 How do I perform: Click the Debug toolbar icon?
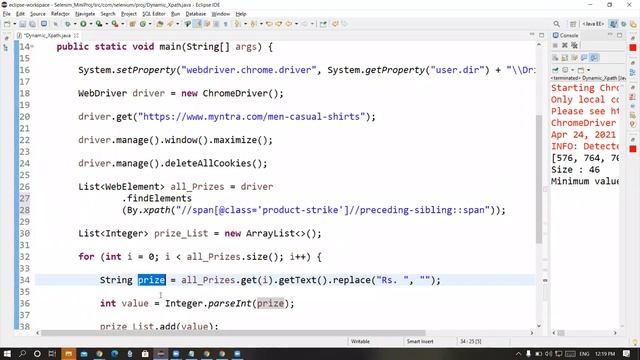(x=67, y=24)
